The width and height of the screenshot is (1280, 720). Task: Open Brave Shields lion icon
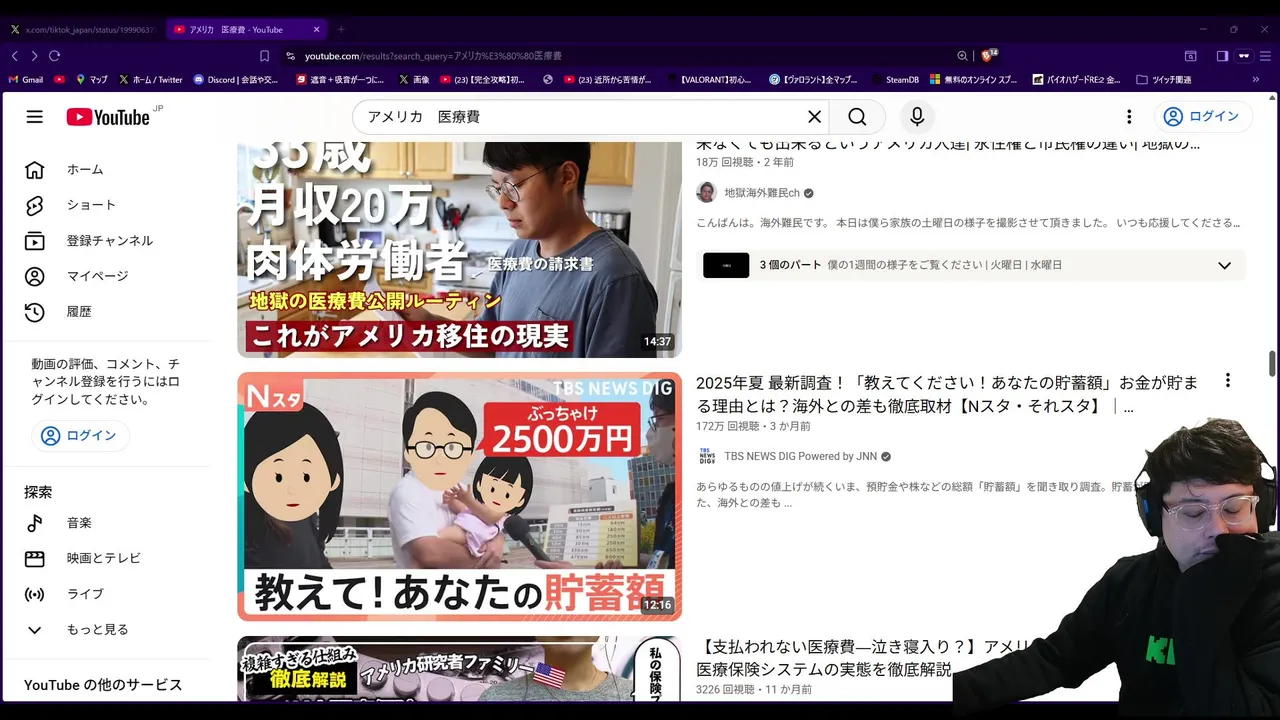[x=990, y=56]
